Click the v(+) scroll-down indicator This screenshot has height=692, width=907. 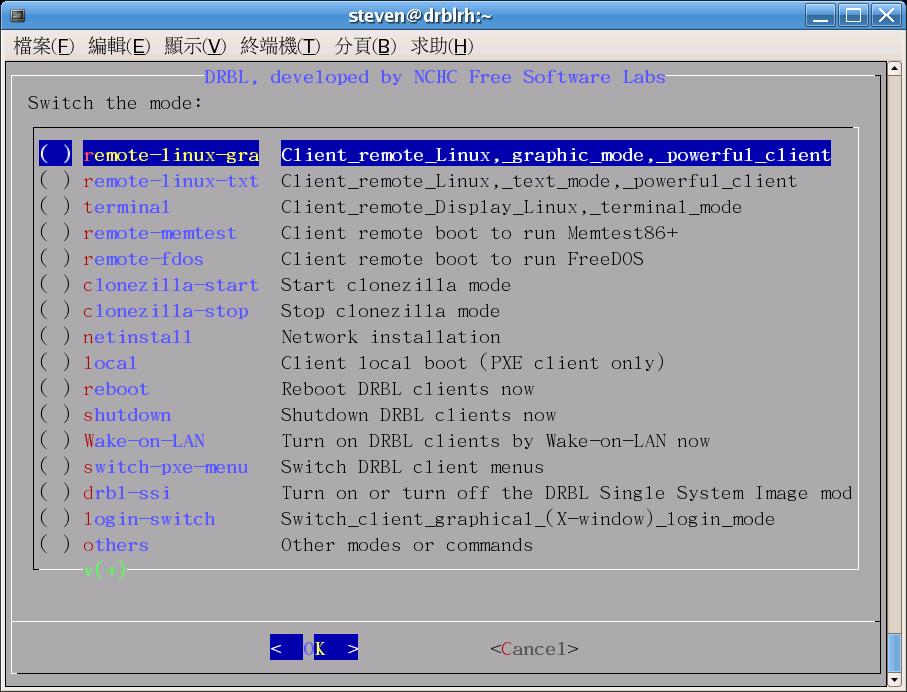coord(105,570)
